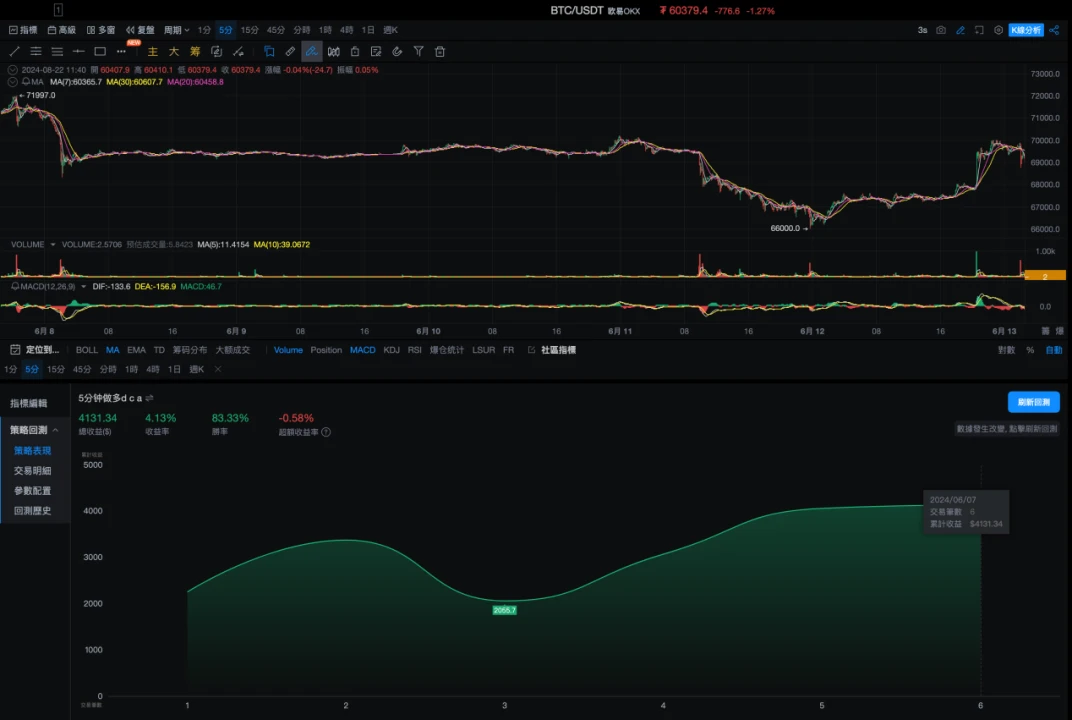
Task: Toggle the MACD indicator
Action: coord(362,350)
